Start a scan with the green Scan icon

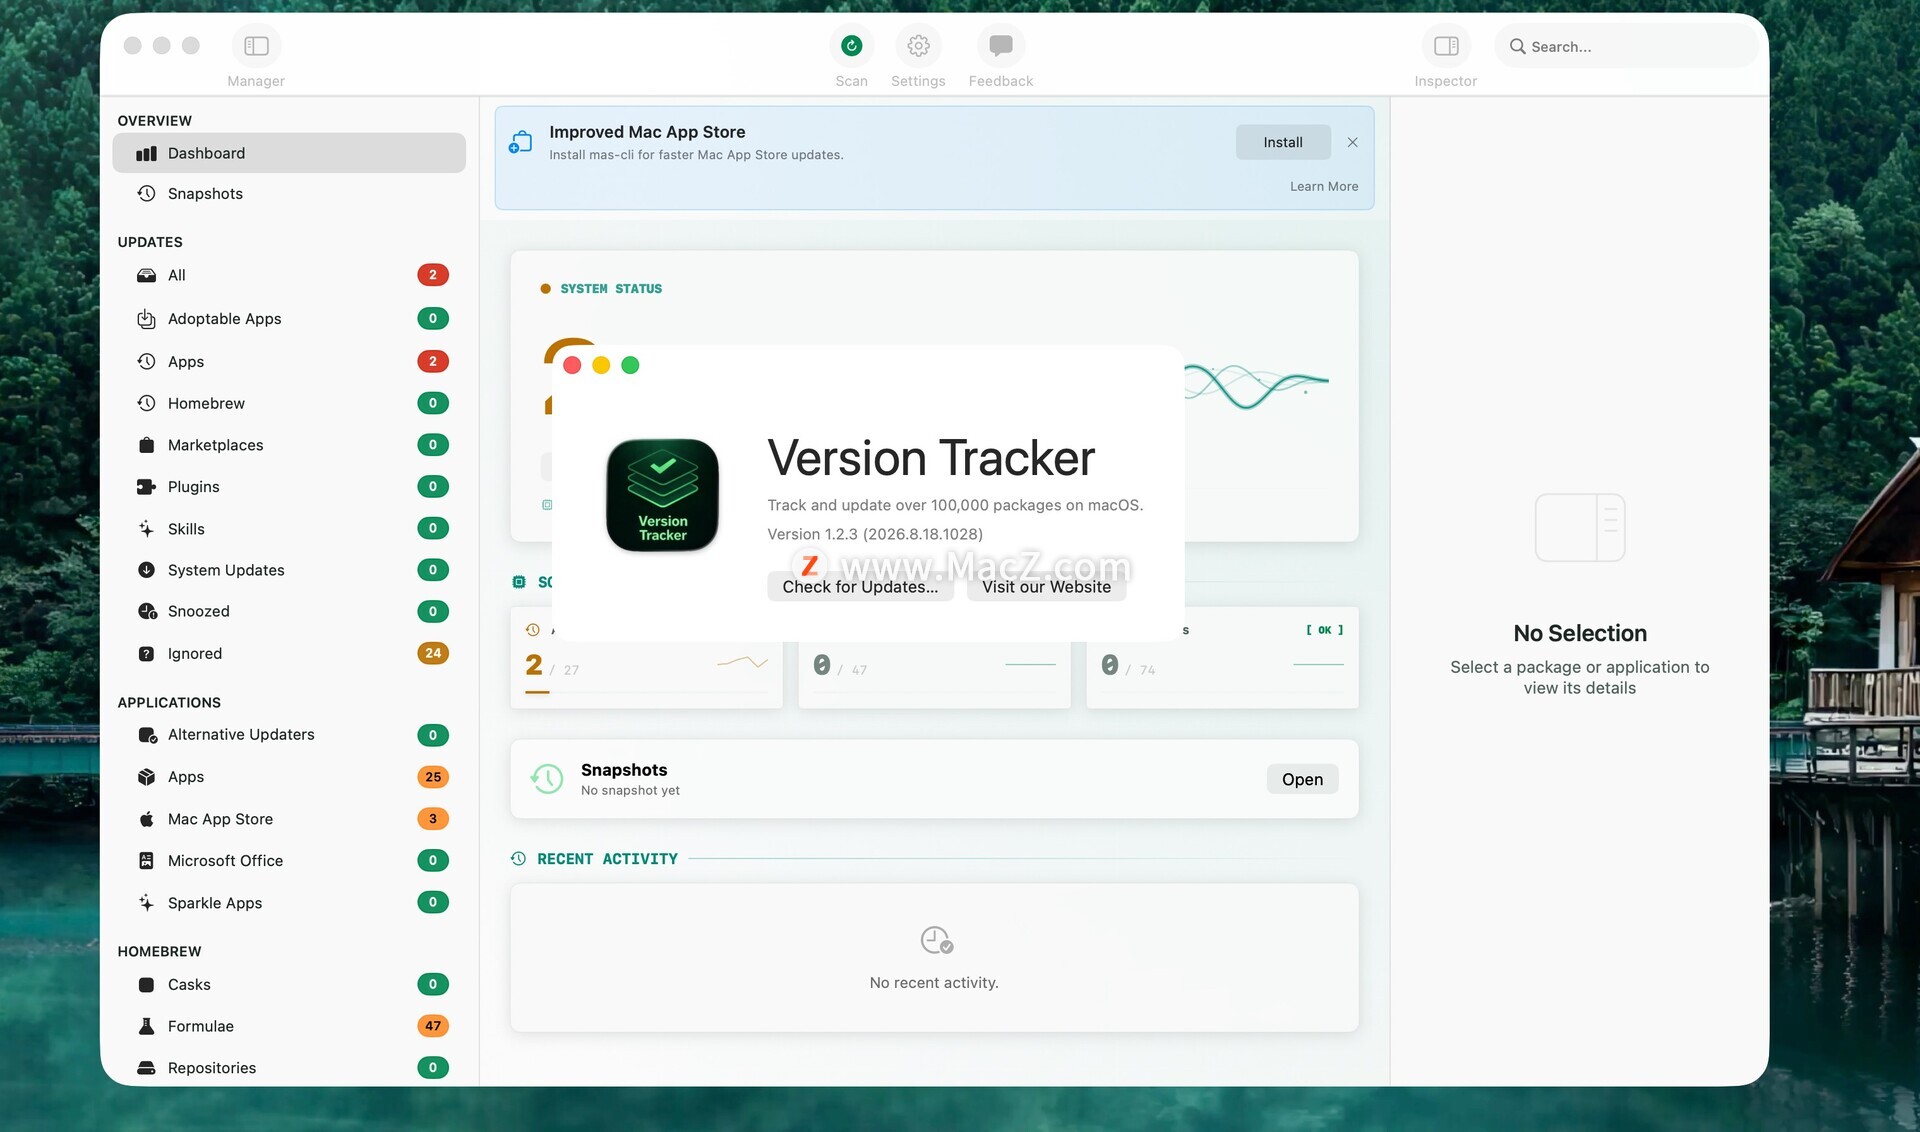click(x=851, y=46)
